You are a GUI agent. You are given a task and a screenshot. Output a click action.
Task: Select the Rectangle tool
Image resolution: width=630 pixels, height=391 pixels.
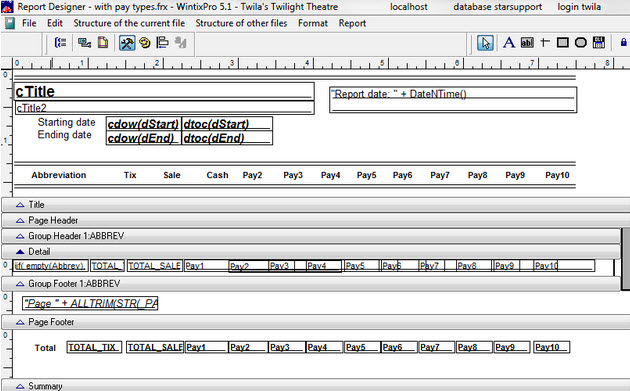click(x=562, y=43)
